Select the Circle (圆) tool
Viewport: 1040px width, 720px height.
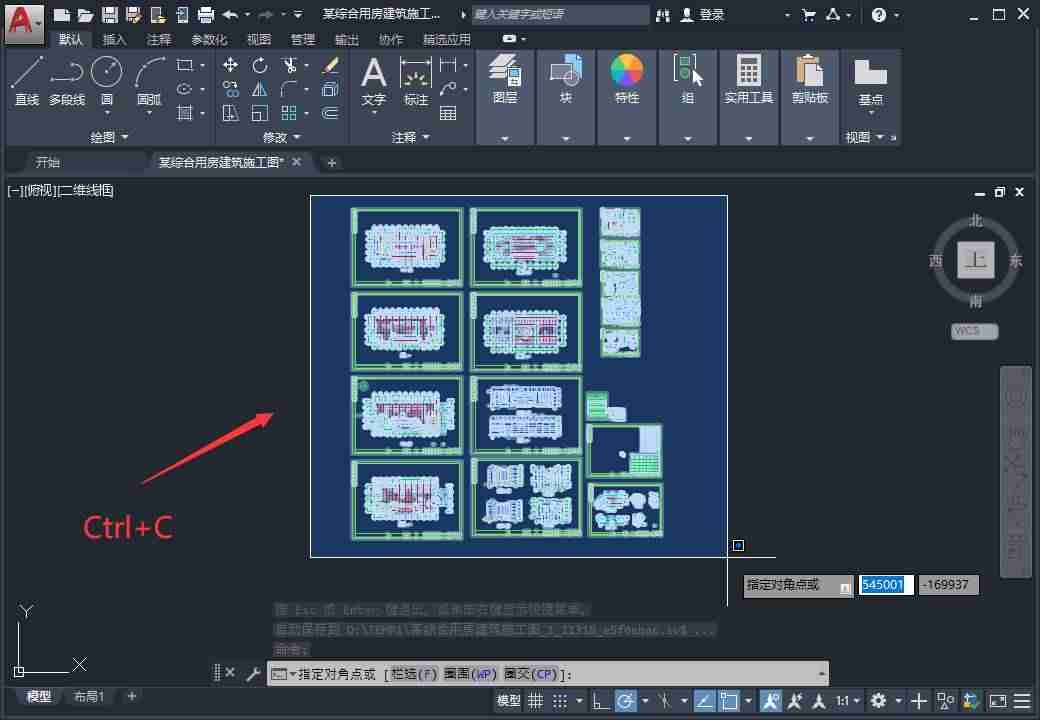[x=106, y=81]
